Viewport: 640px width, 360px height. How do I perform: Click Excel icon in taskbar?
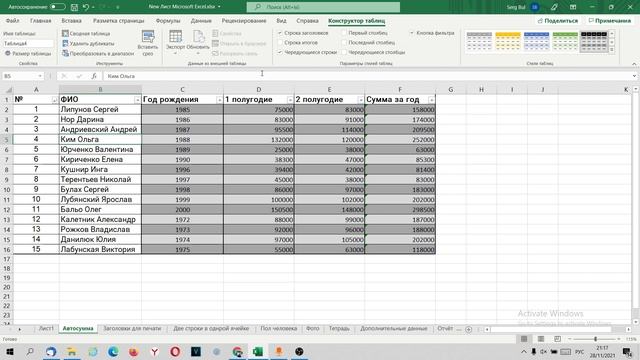point(258,351)
